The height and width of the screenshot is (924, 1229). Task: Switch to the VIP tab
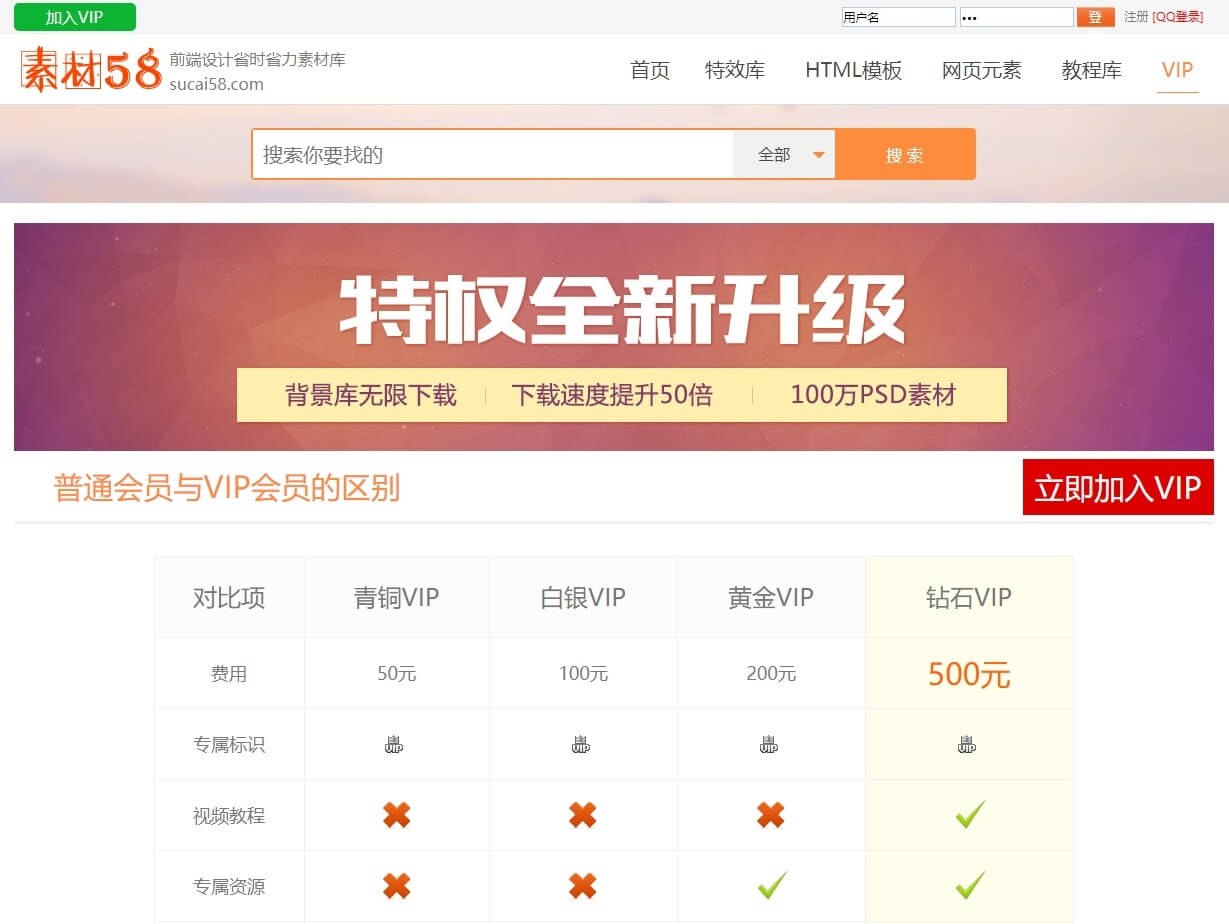point(1177,70)
